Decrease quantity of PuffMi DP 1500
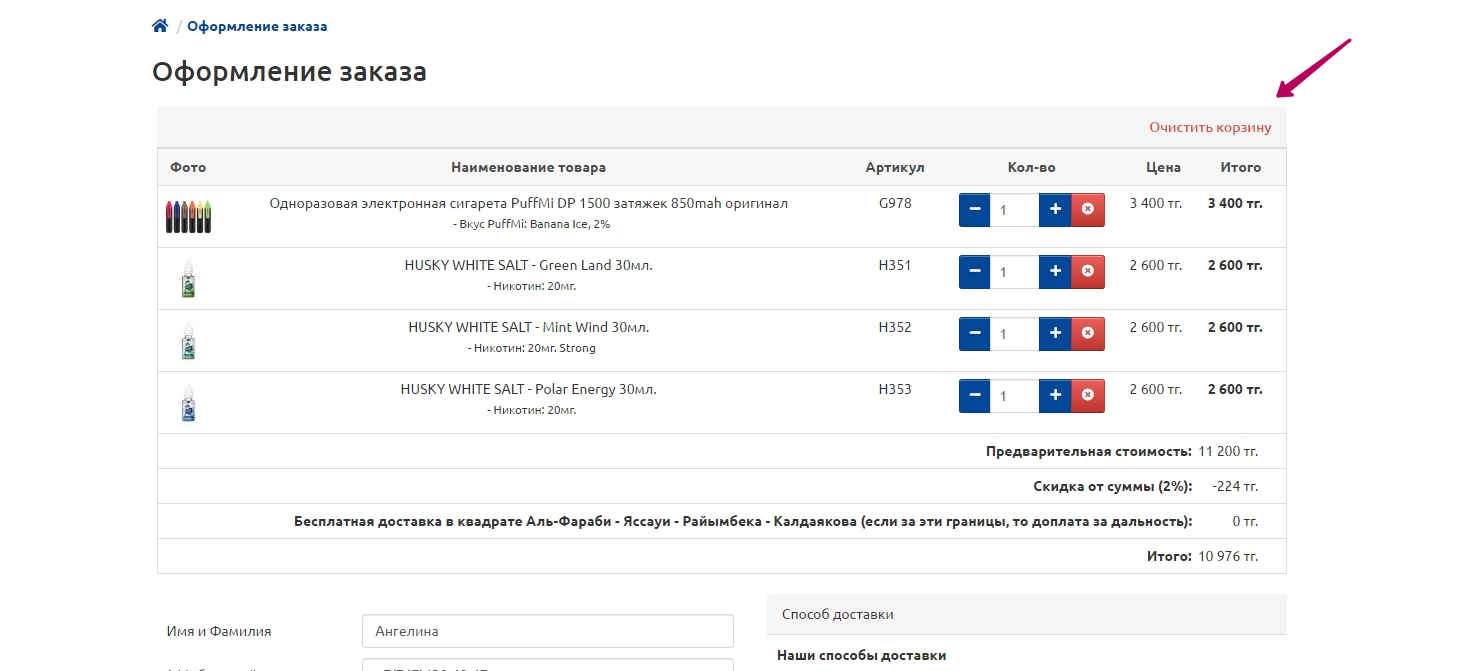The image size is (1458, 671). click(x=975, y=210)
